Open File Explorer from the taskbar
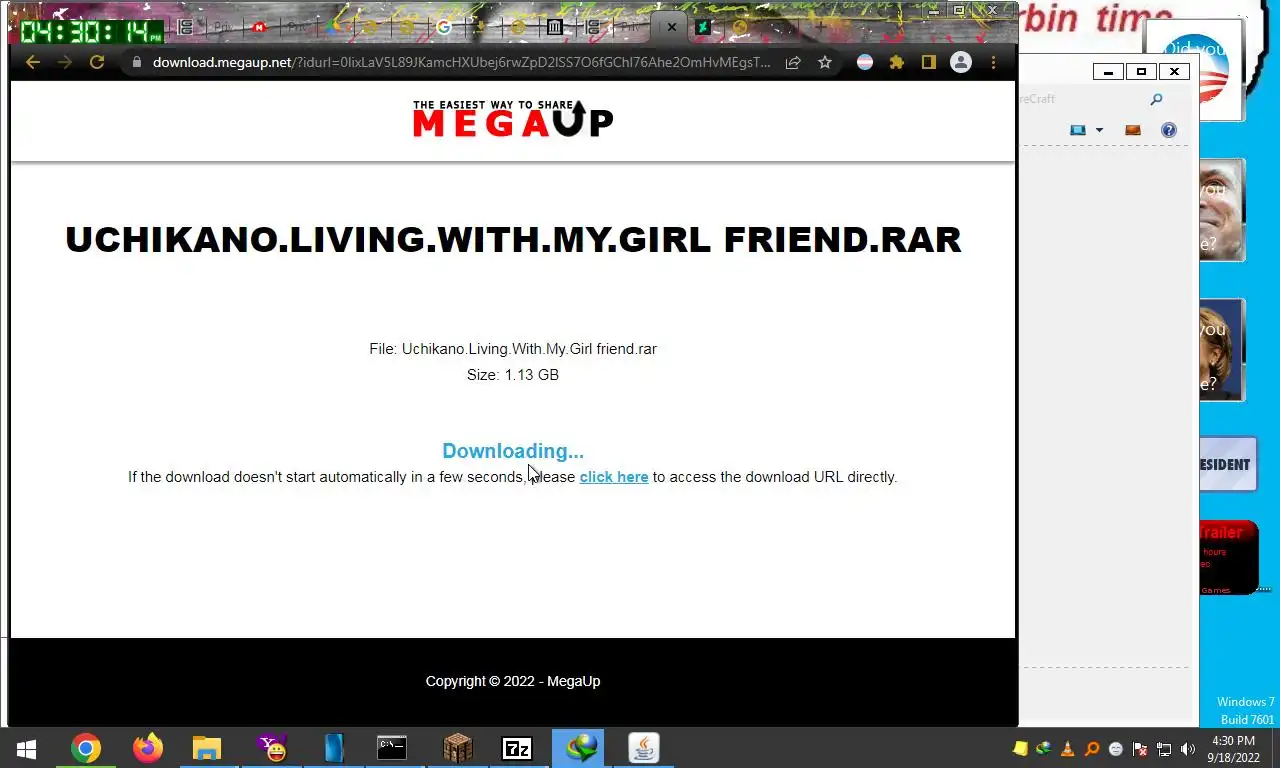Screen dimensions: 1280x768 coord(207,748)
